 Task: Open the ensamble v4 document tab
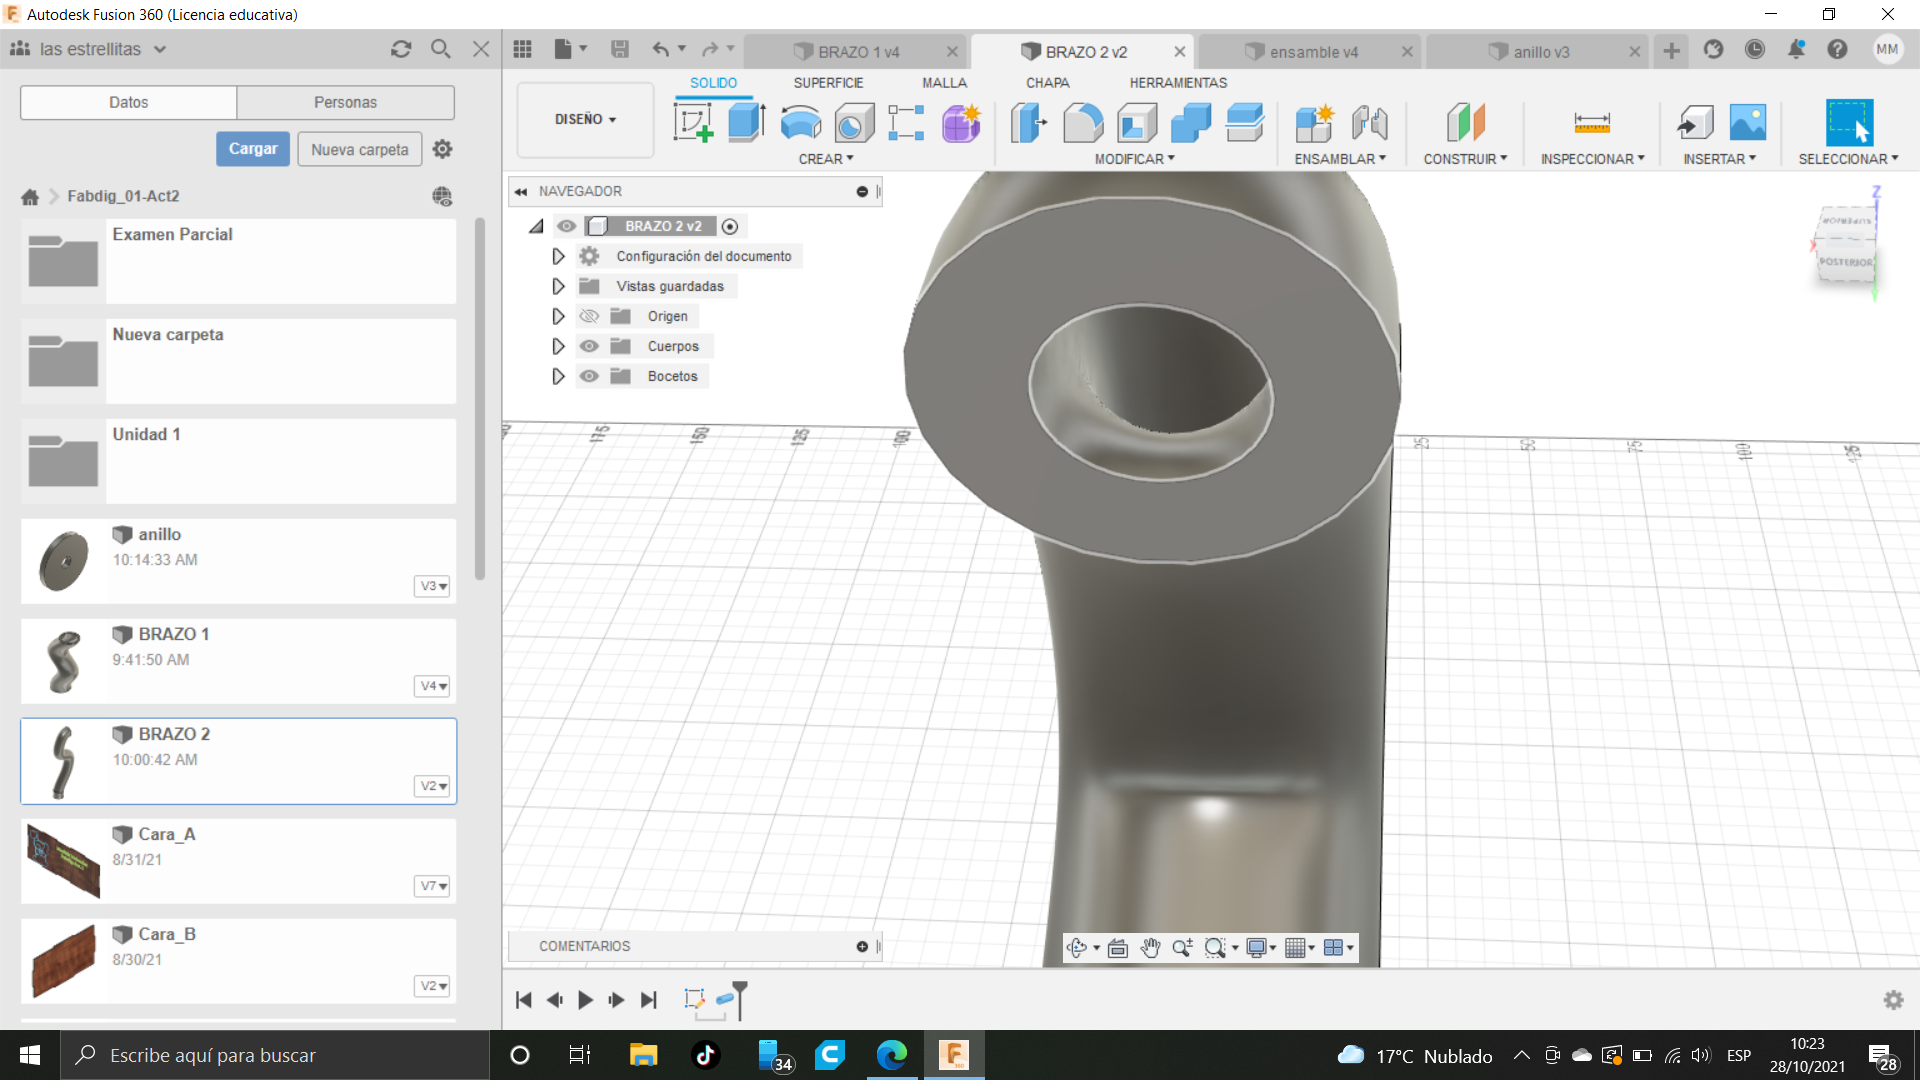(x=1313, y=52)
